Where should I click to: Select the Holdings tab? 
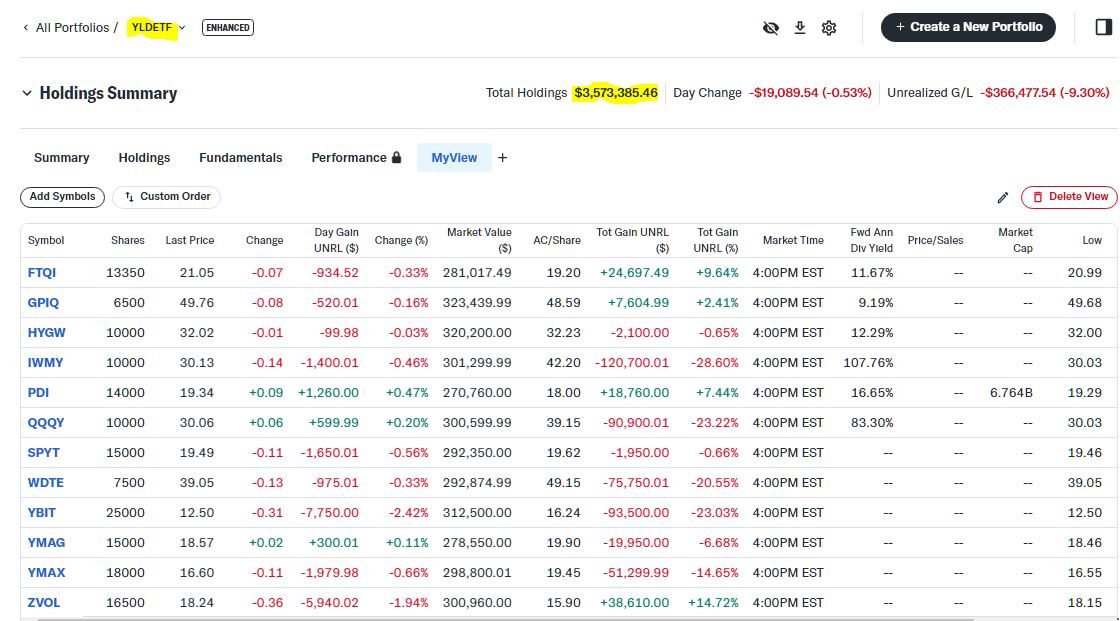click(144, 158)
